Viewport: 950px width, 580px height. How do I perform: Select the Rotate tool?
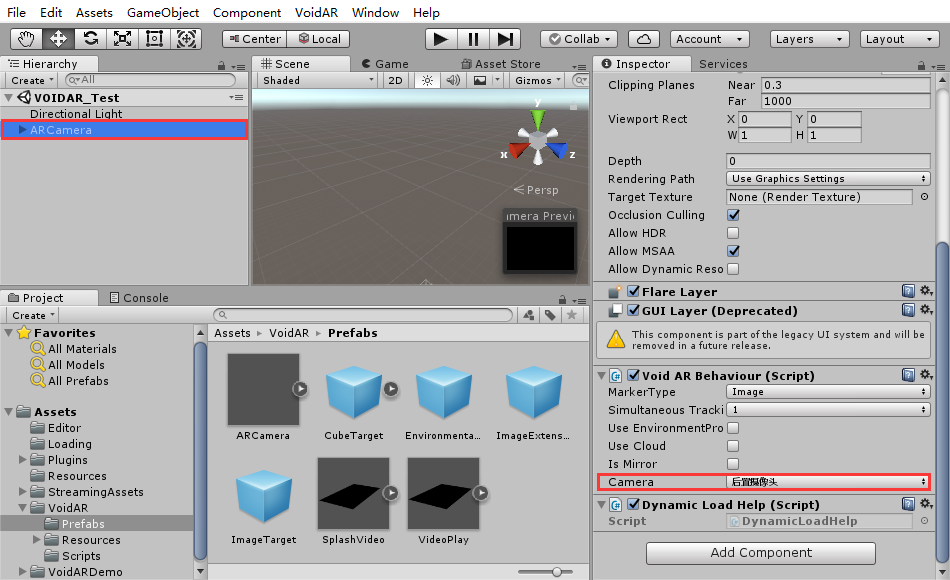90,39
